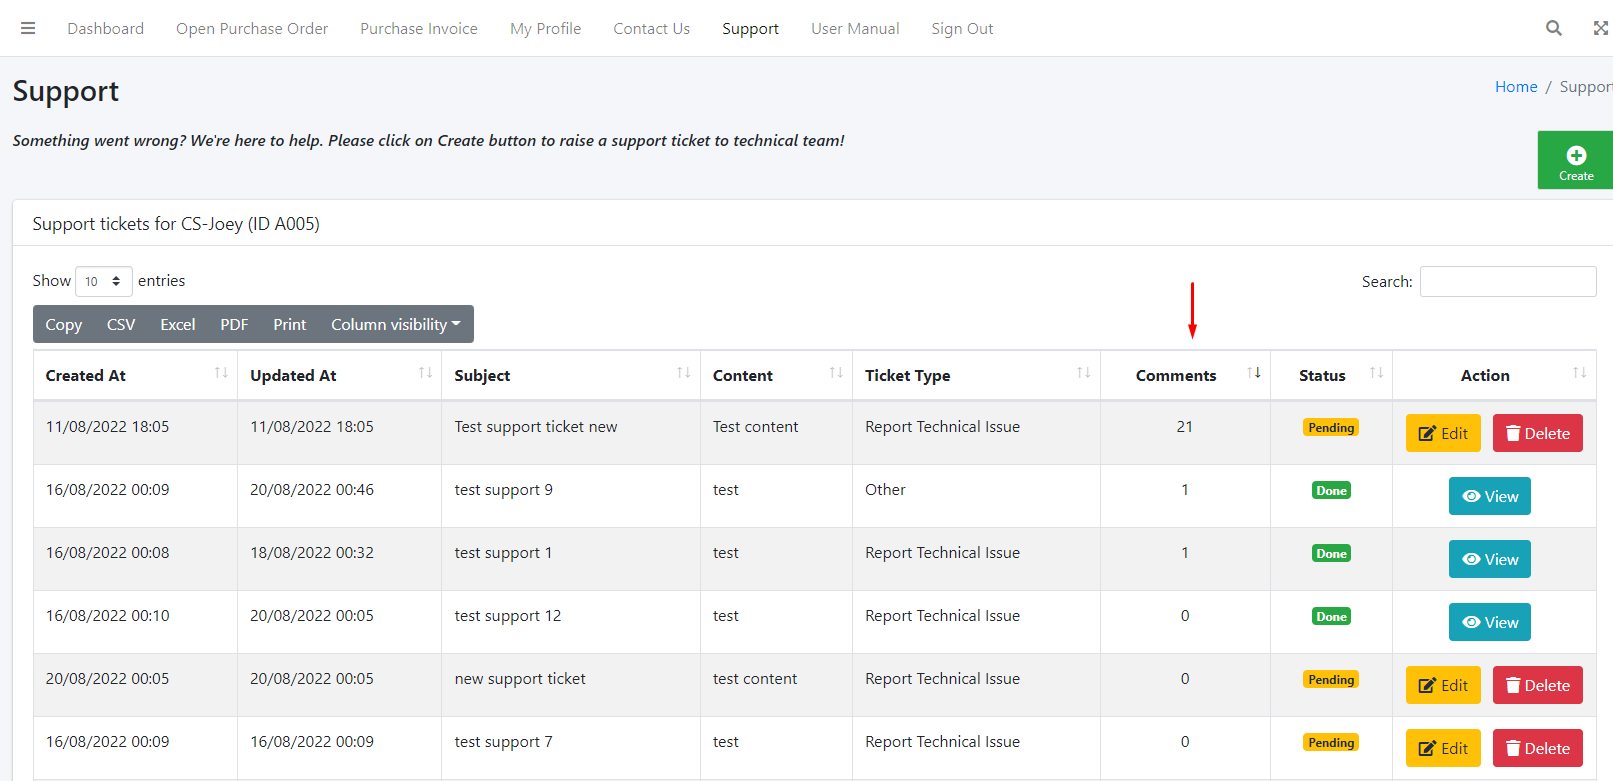The width and height of the screenshot is (1613, 781).
Task: Sort table by Status column
Action: pyautogui.click(x=1376, y=374)
